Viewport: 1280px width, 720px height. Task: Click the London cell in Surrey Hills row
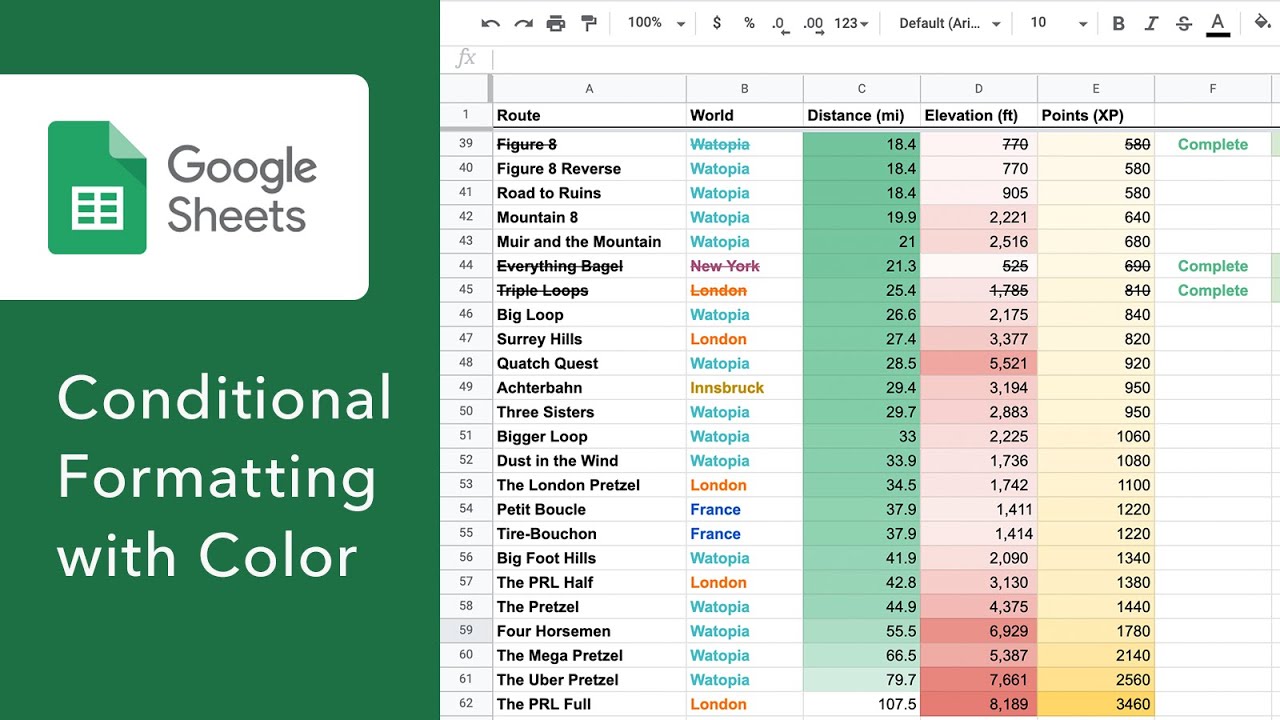pyautogui.click(x=745, y=339)
